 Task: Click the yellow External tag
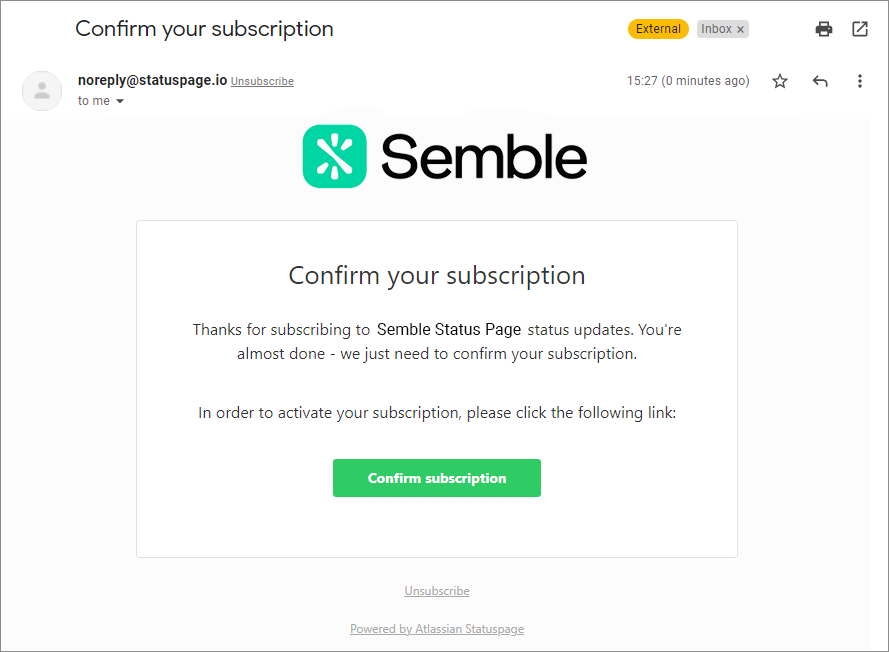point(658,29)
